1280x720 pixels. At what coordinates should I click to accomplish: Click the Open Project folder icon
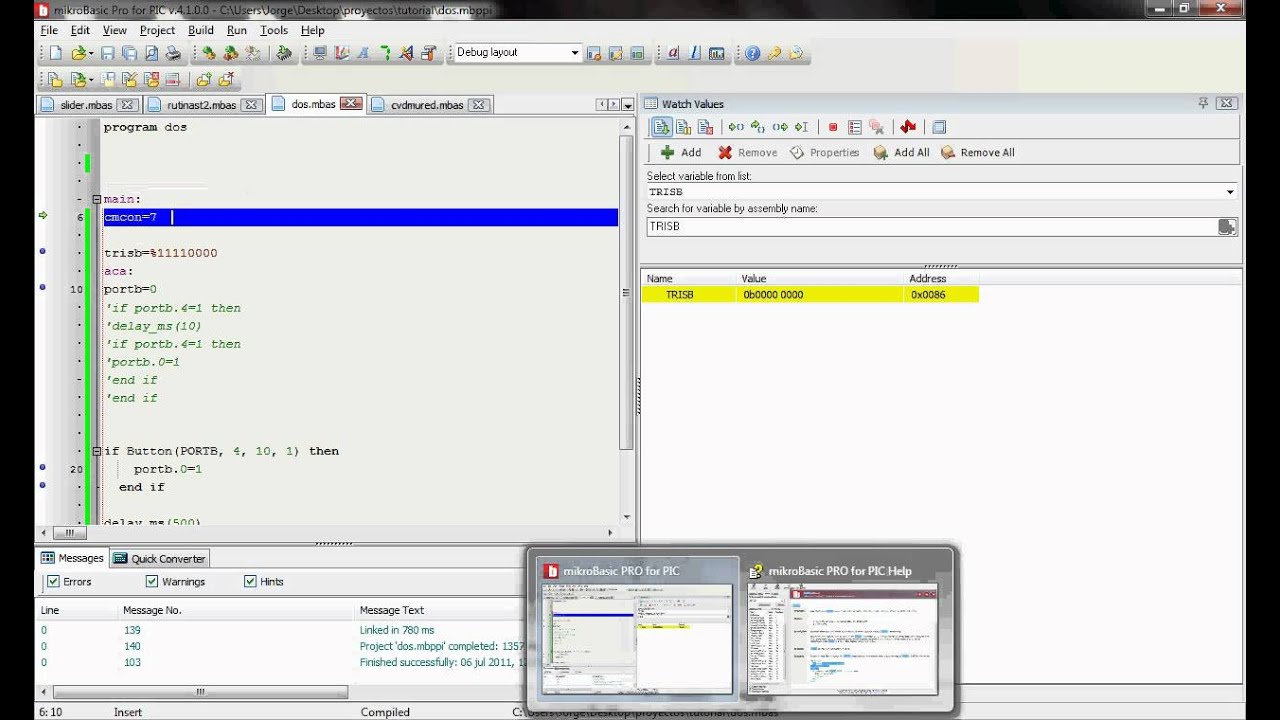pos(77,80)
